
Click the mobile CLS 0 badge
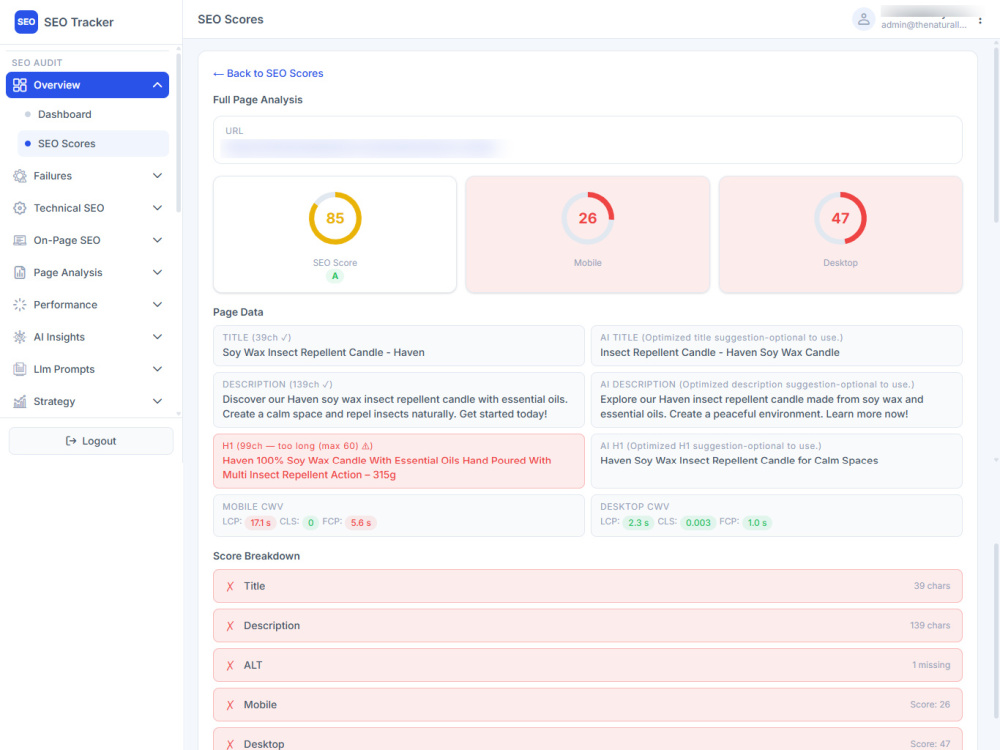(311, 523)
